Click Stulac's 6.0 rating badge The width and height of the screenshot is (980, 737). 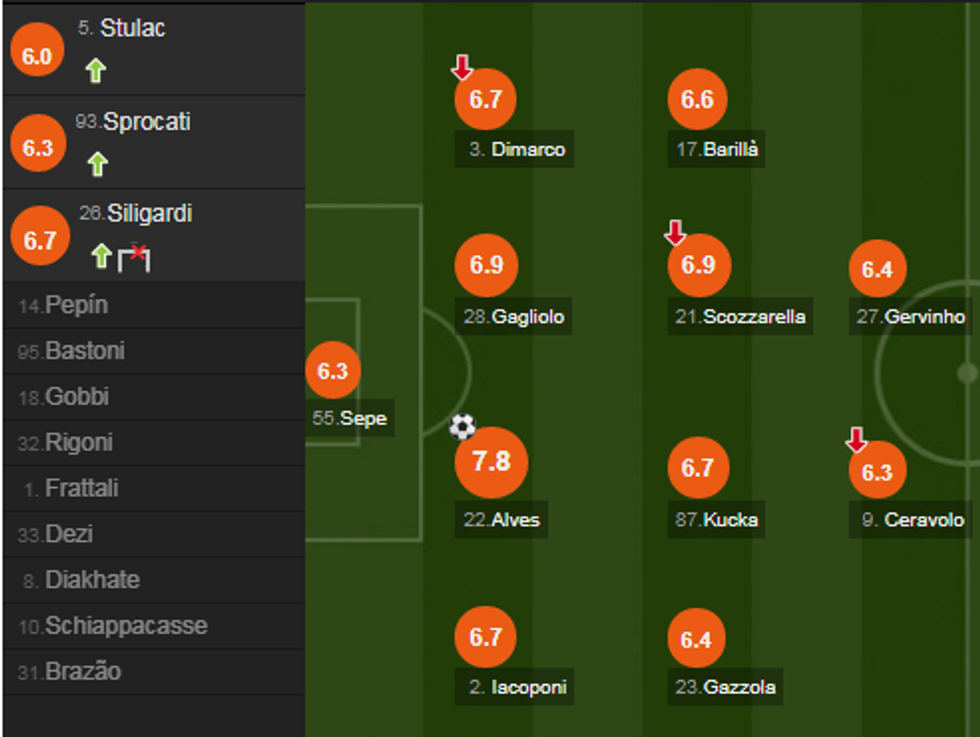pos(35,56)
